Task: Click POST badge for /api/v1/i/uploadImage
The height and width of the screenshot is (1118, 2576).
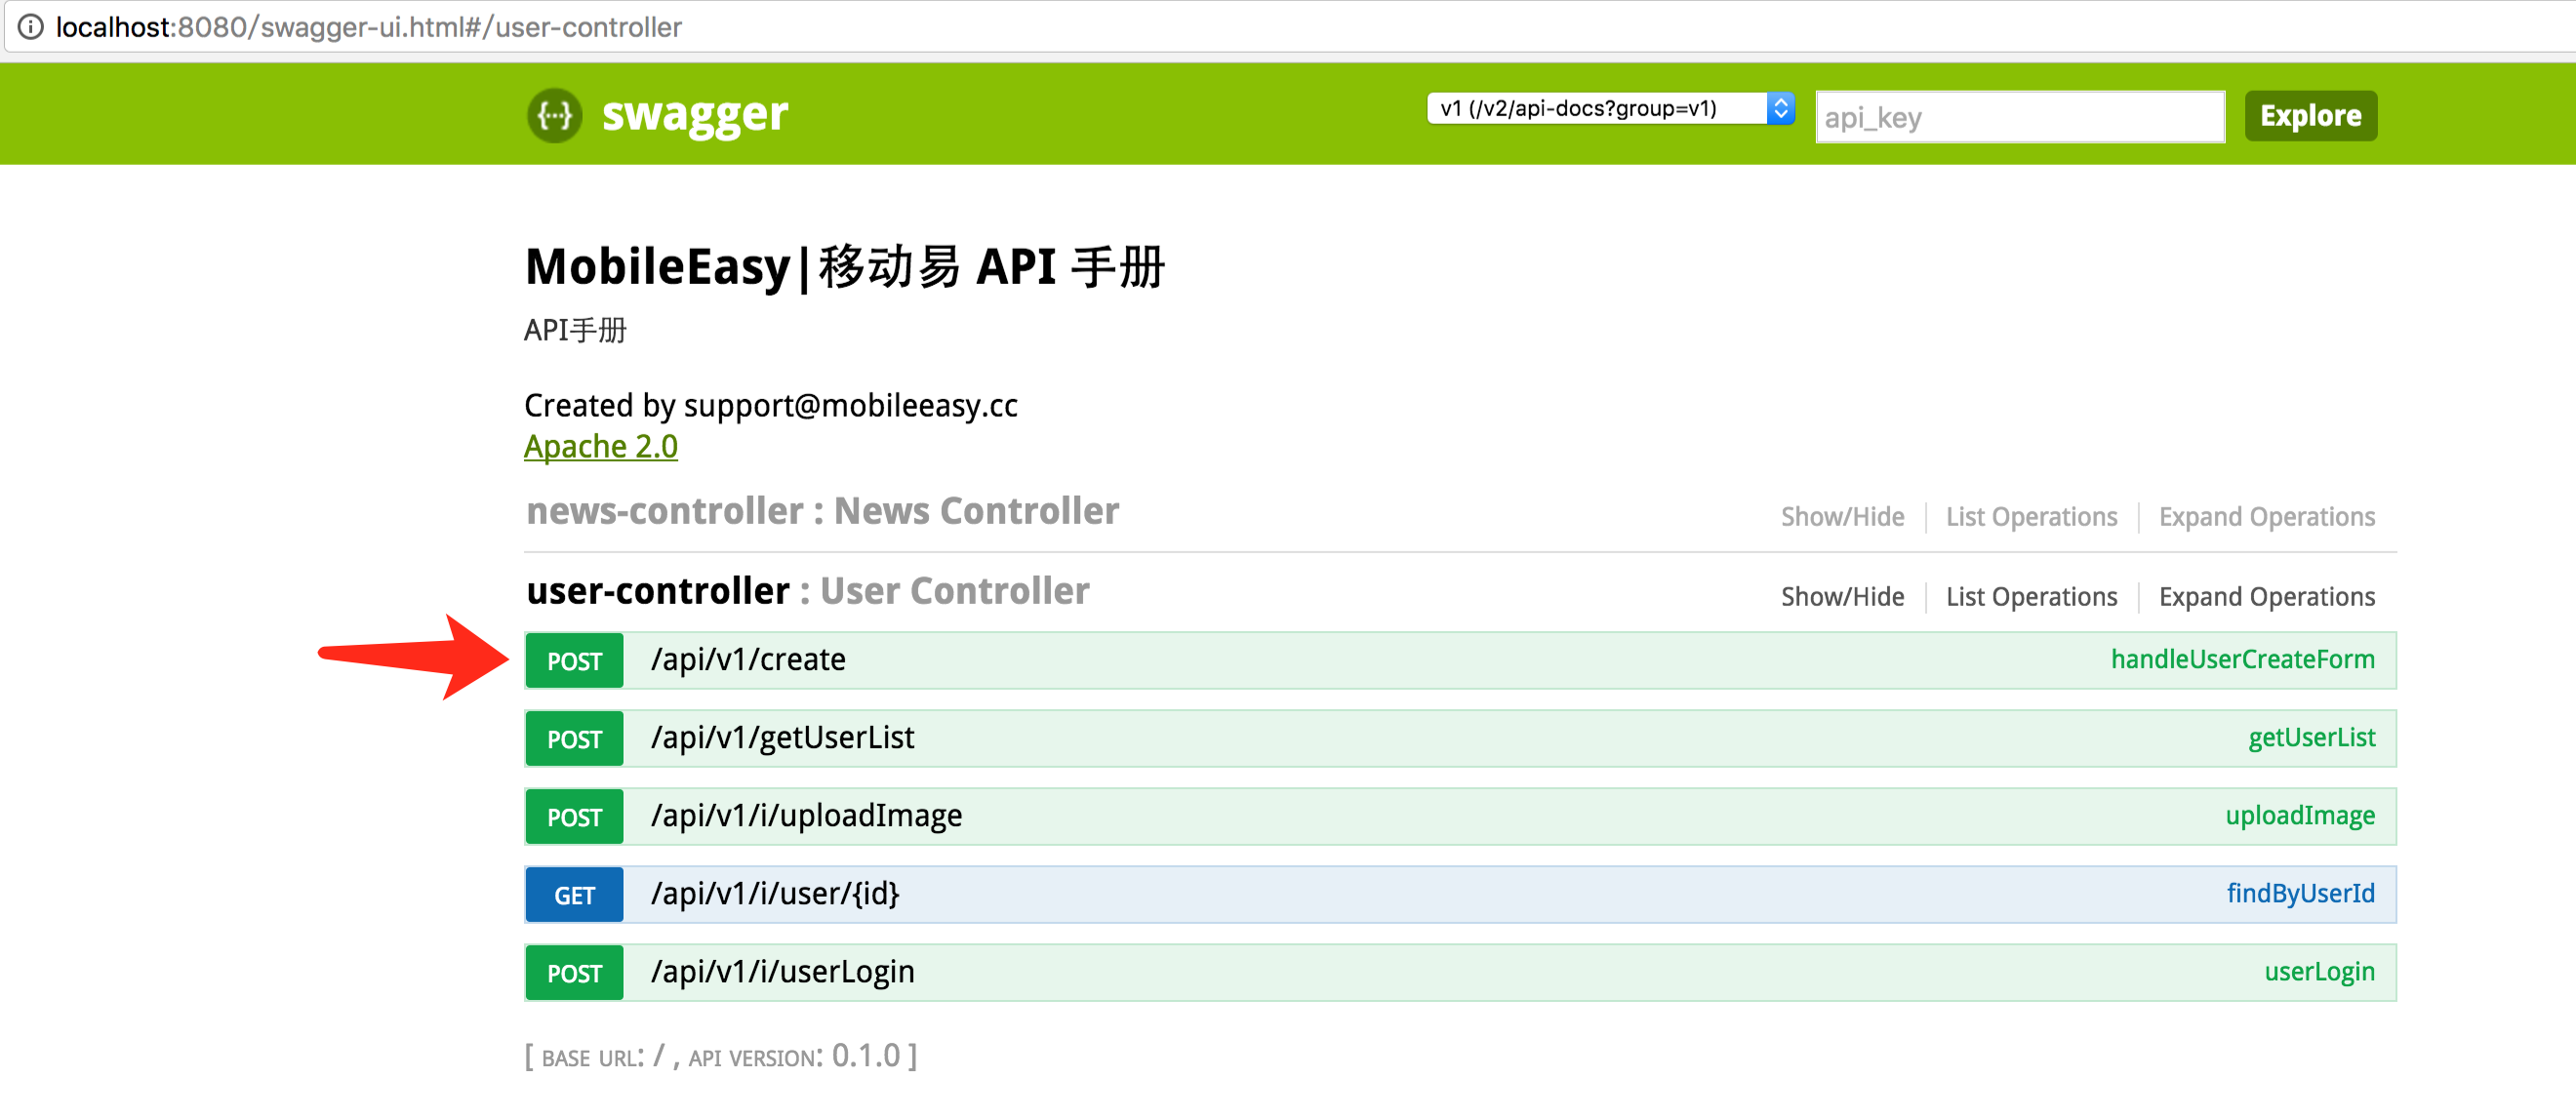Action: point(574,817)
